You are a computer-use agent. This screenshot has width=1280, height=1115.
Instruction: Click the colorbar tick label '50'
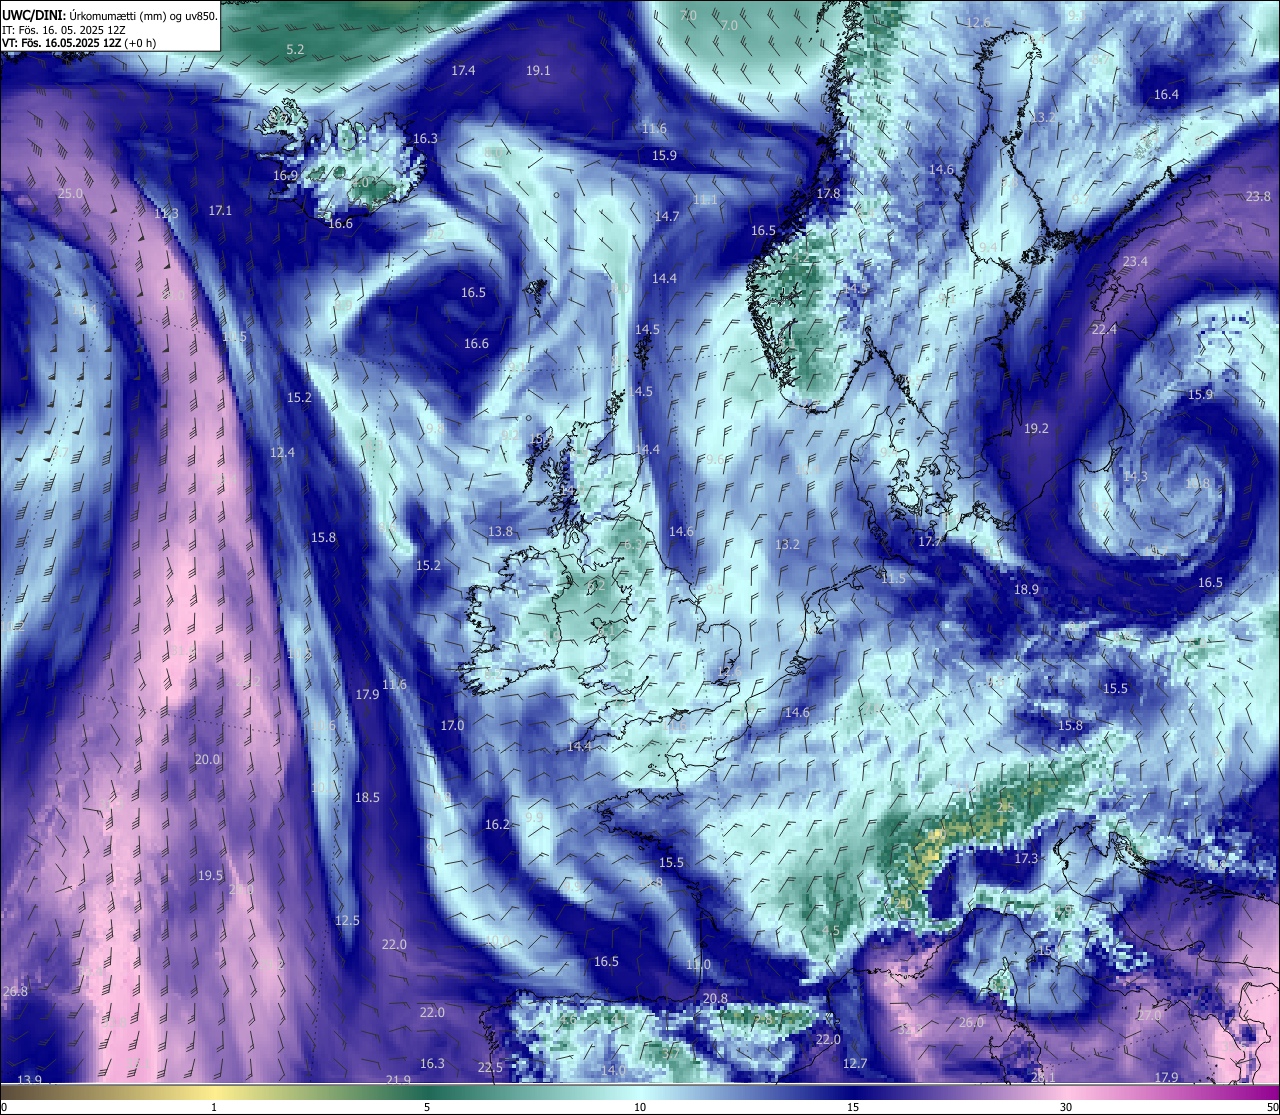tap(1271, 1107)
